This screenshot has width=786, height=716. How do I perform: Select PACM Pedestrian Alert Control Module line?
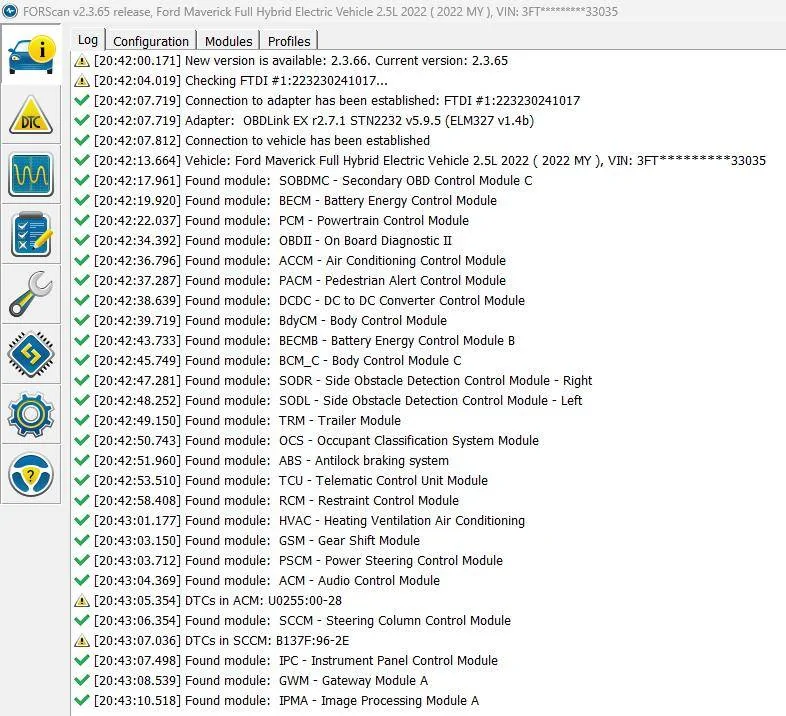(x=300, y=281)
